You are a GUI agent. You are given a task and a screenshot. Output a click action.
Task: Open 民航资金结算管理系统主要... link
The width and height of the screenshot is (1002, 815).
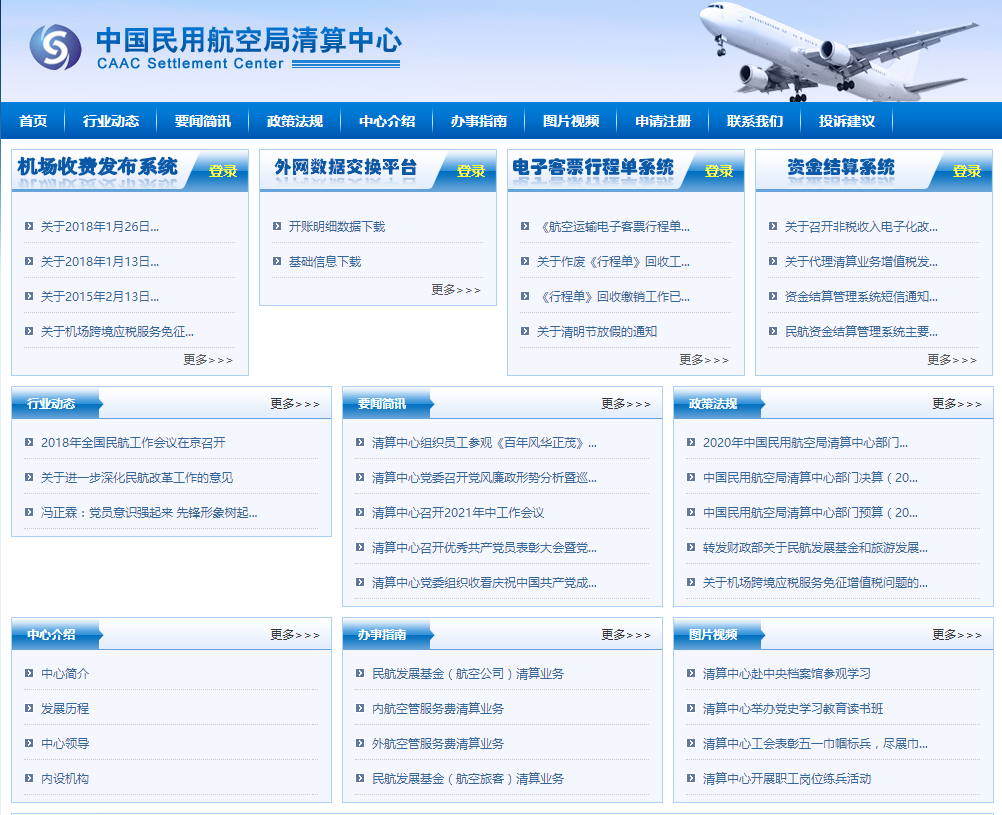861,332
